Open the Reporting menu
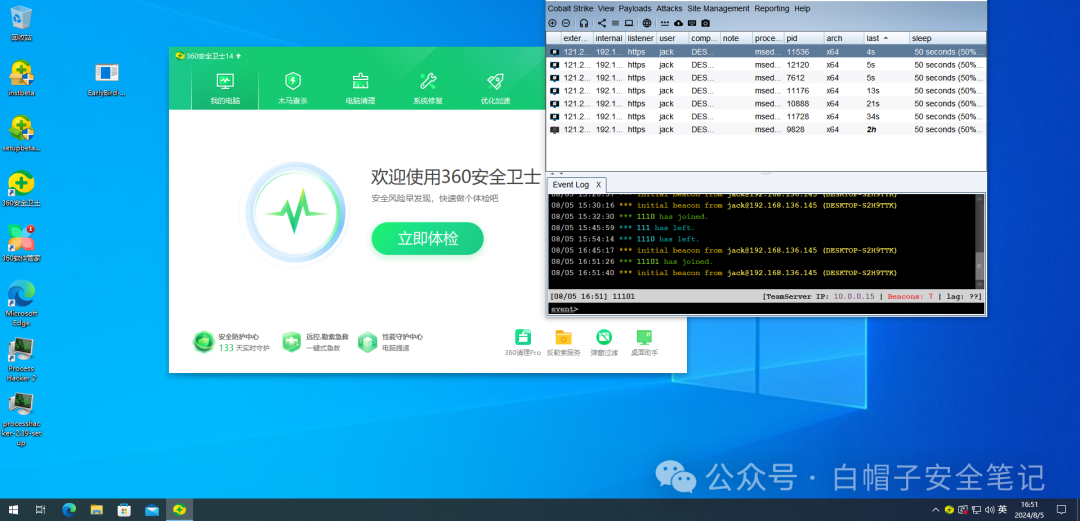This screenshot has height=521, width=1080. coord(771,9)
